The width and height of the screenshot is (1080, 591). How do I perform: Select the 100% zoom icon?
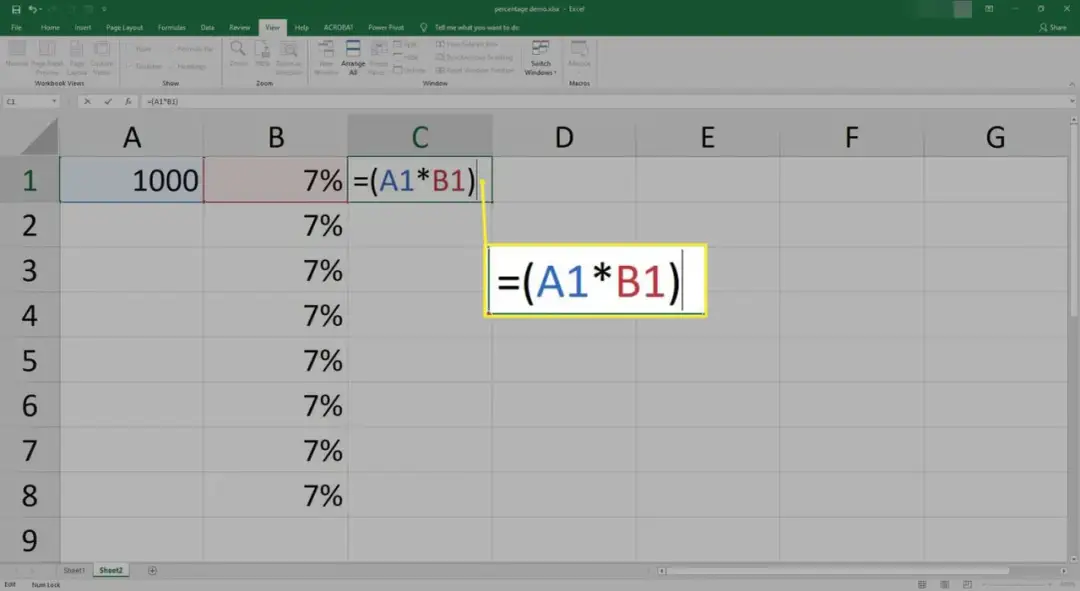coord(262,52)
